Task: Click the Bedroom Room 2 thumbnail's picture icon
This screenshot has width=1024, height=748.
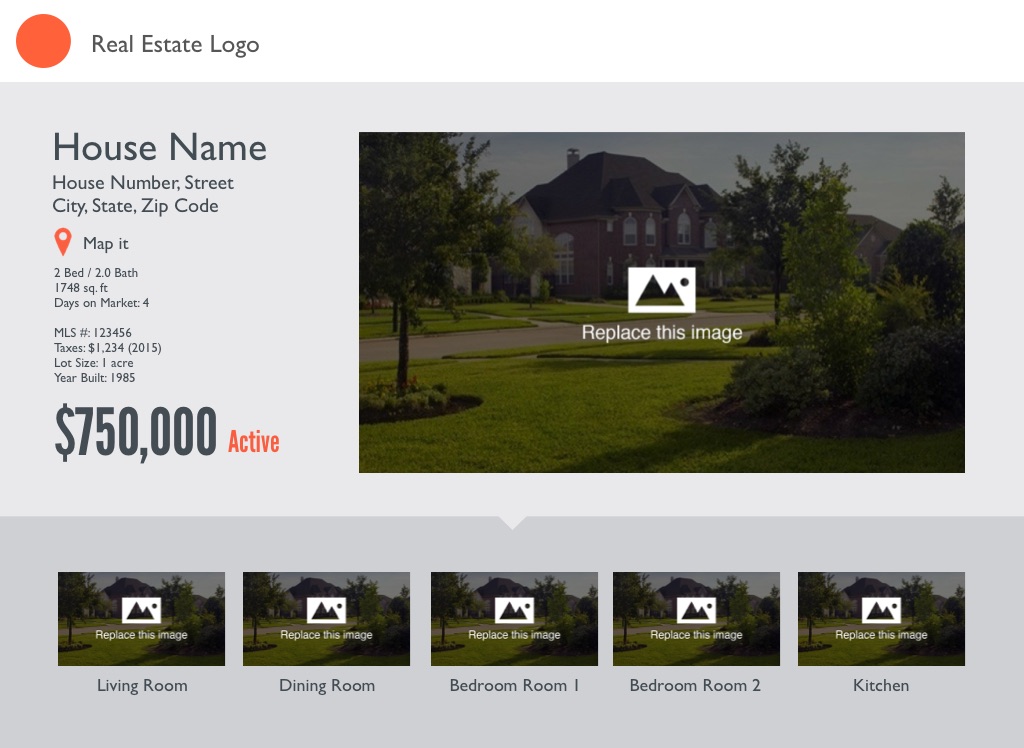Action: [696, 610]
